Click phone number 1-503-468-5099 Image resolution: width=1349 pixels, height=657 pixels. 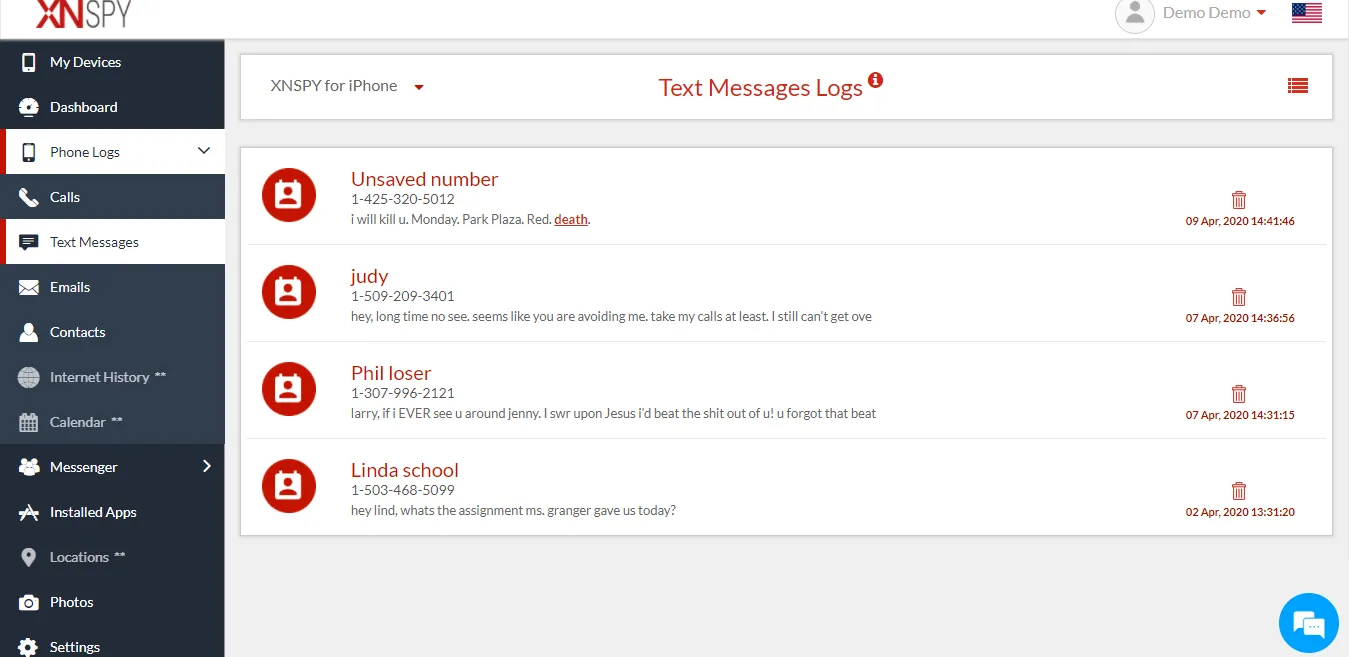(x=403, y=490)
